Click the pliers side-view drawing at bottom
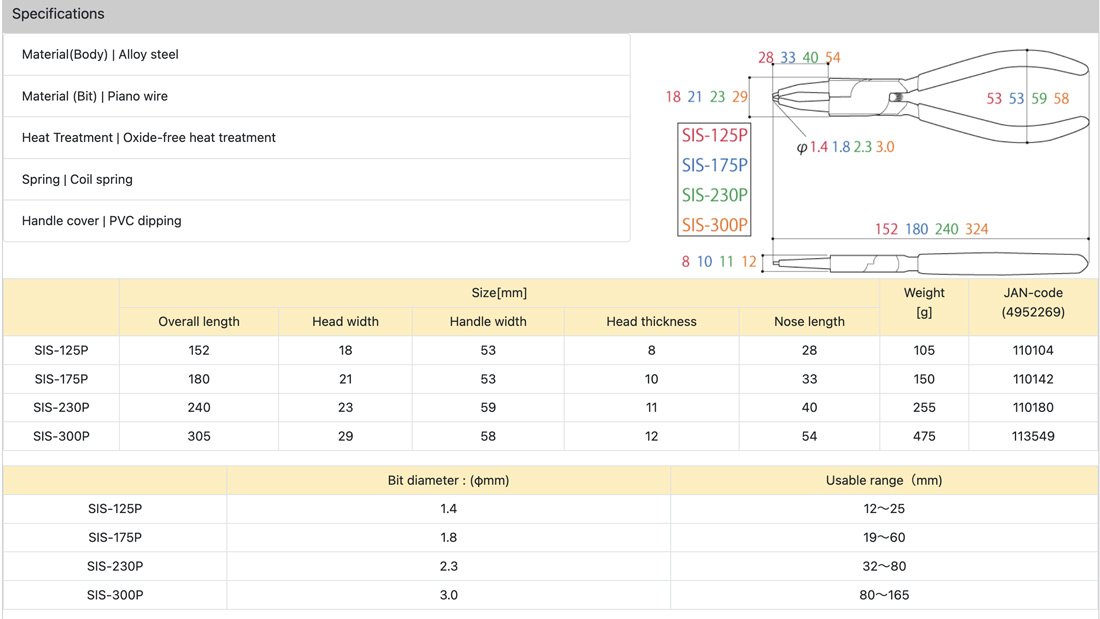Screen dimensions: 1100x619 tap(930, 263)
